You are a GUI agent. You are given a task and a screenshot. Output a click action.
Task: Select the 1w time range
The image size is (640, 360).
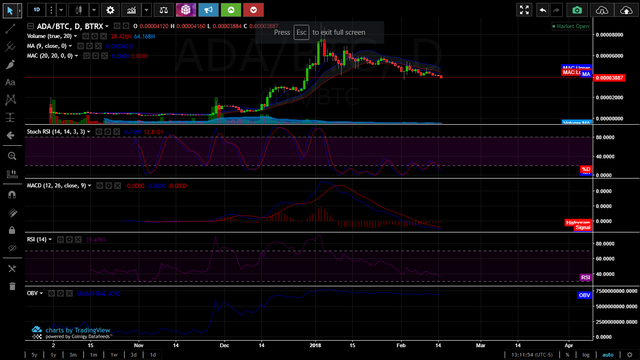point(114,355)
